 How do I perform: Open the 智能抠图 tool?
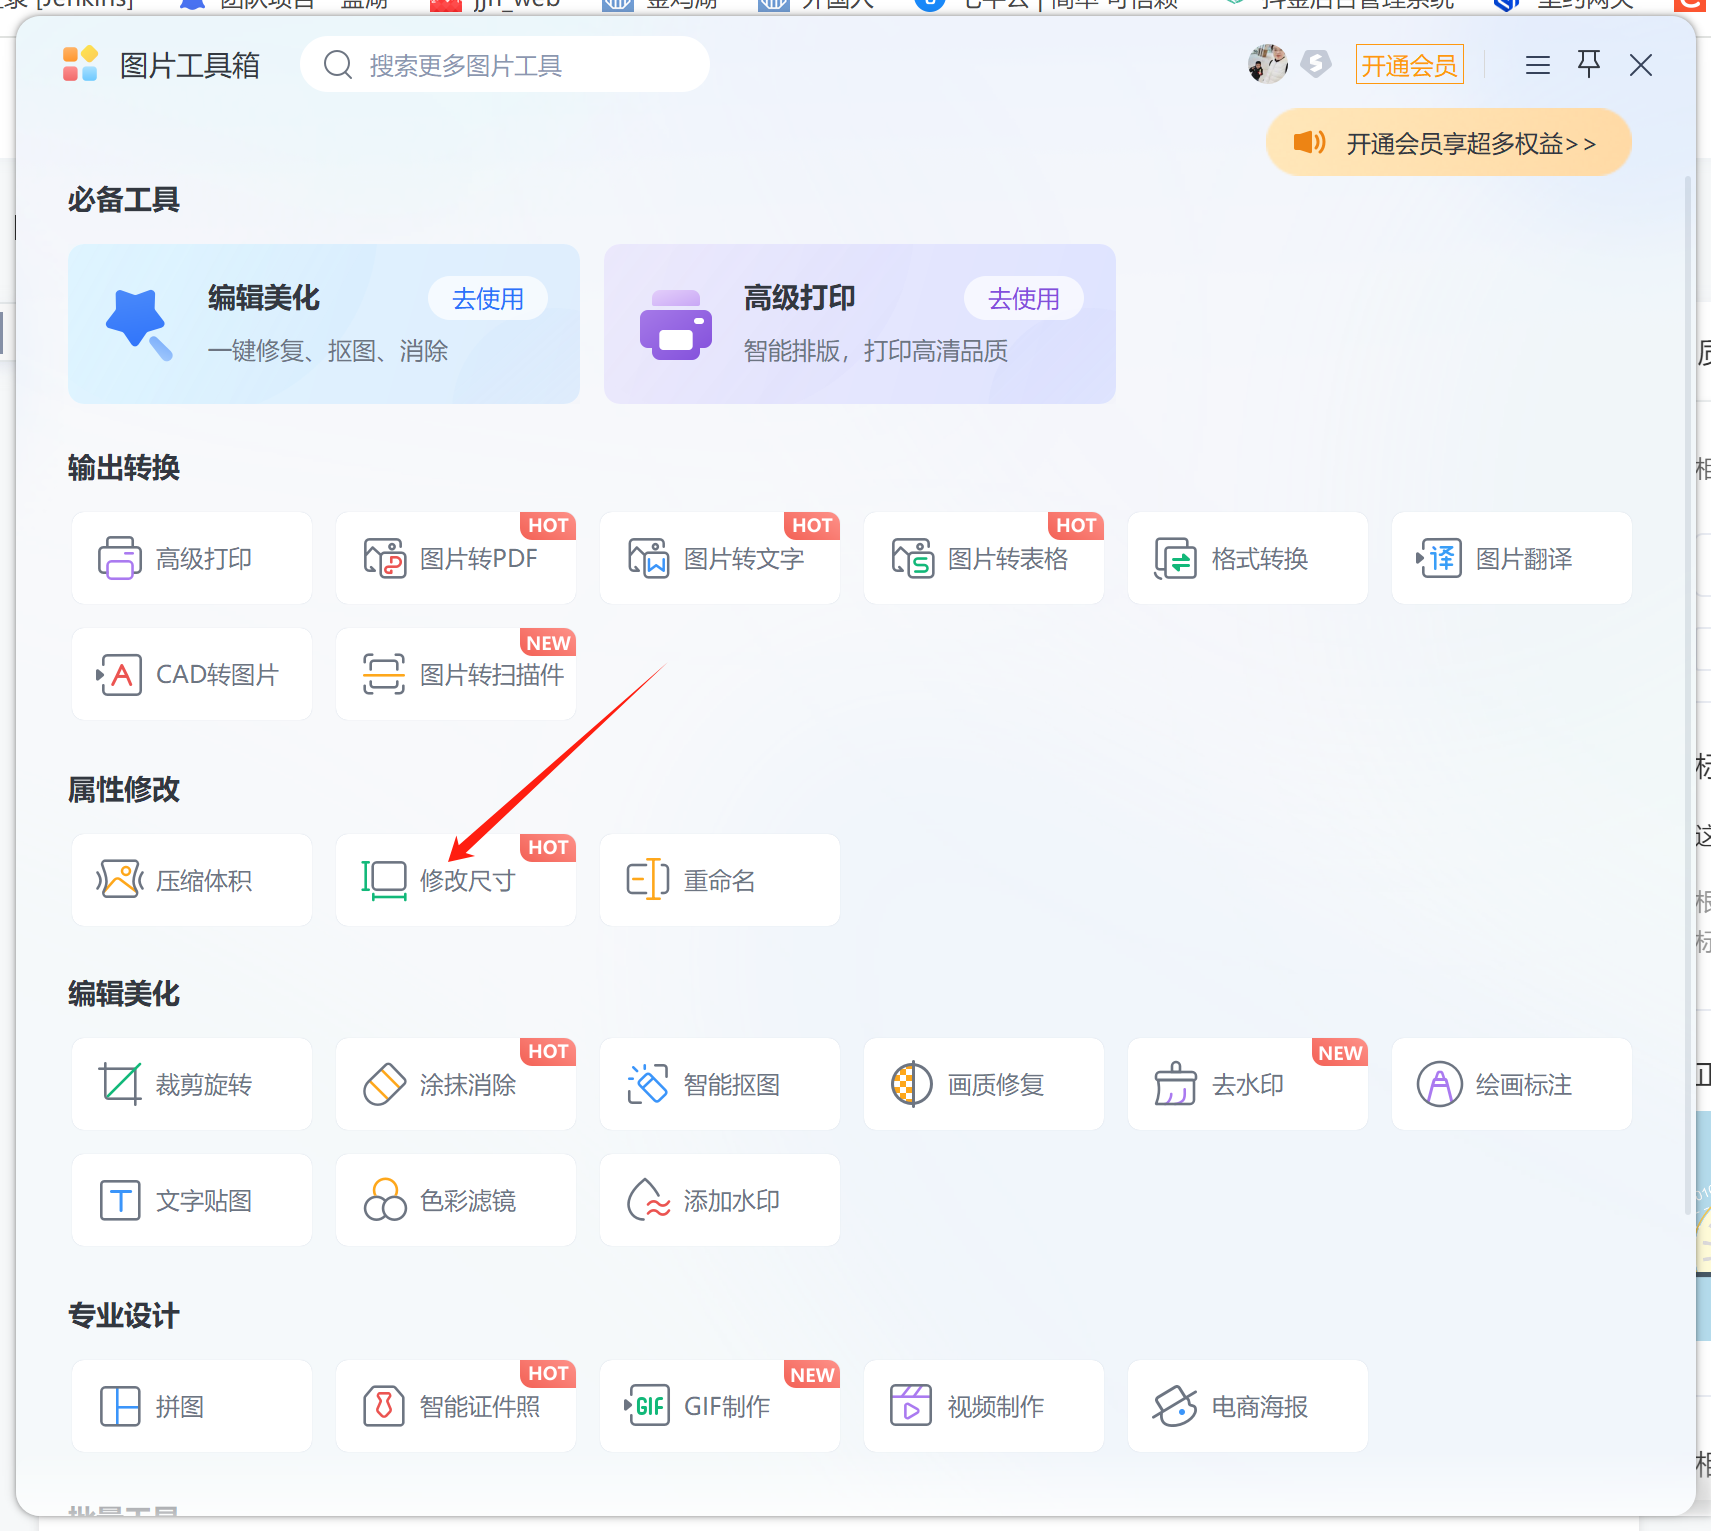tap(720, 1084)
